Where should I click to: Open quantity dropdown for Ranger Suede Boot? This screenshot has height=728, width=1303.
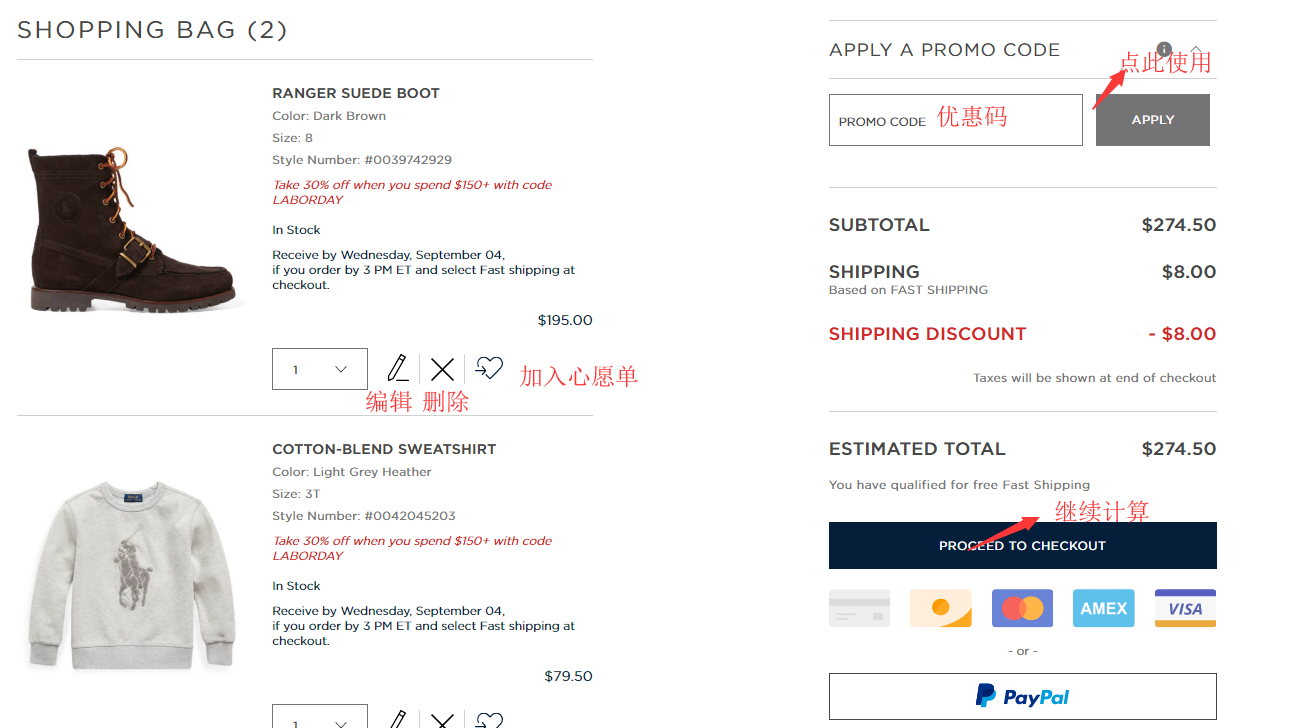pyautogui.click(x=320, y=369)
